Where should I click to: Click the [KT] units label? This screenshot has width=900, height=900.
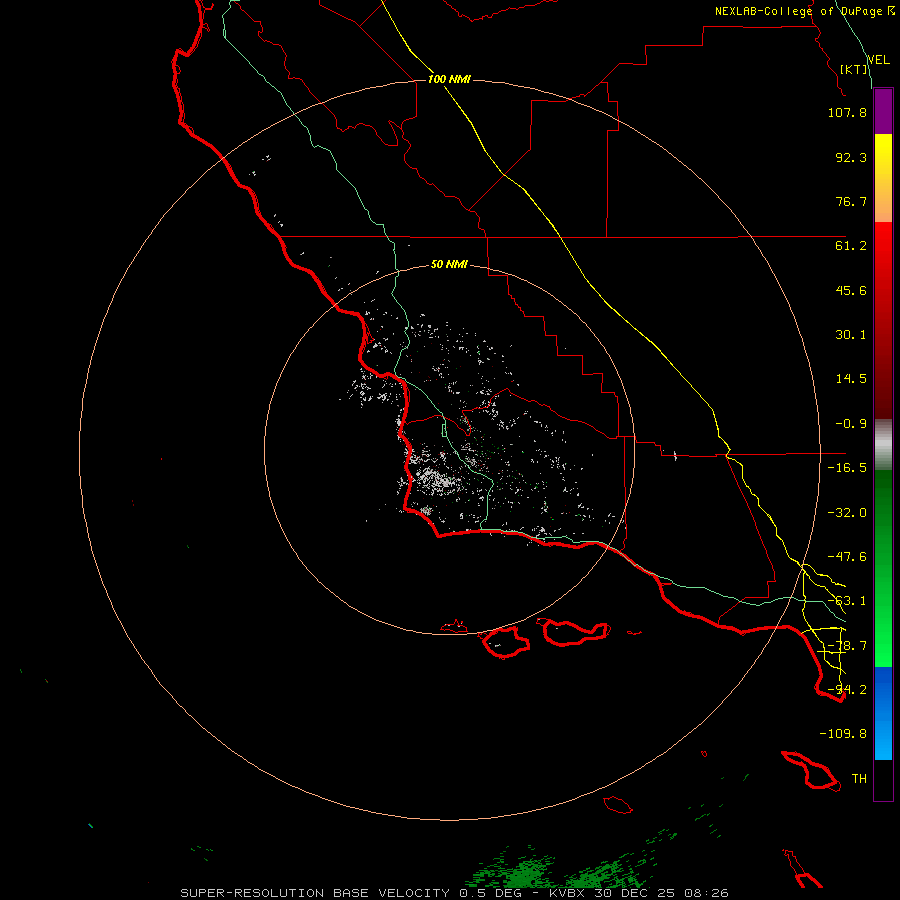pos(854,69)
